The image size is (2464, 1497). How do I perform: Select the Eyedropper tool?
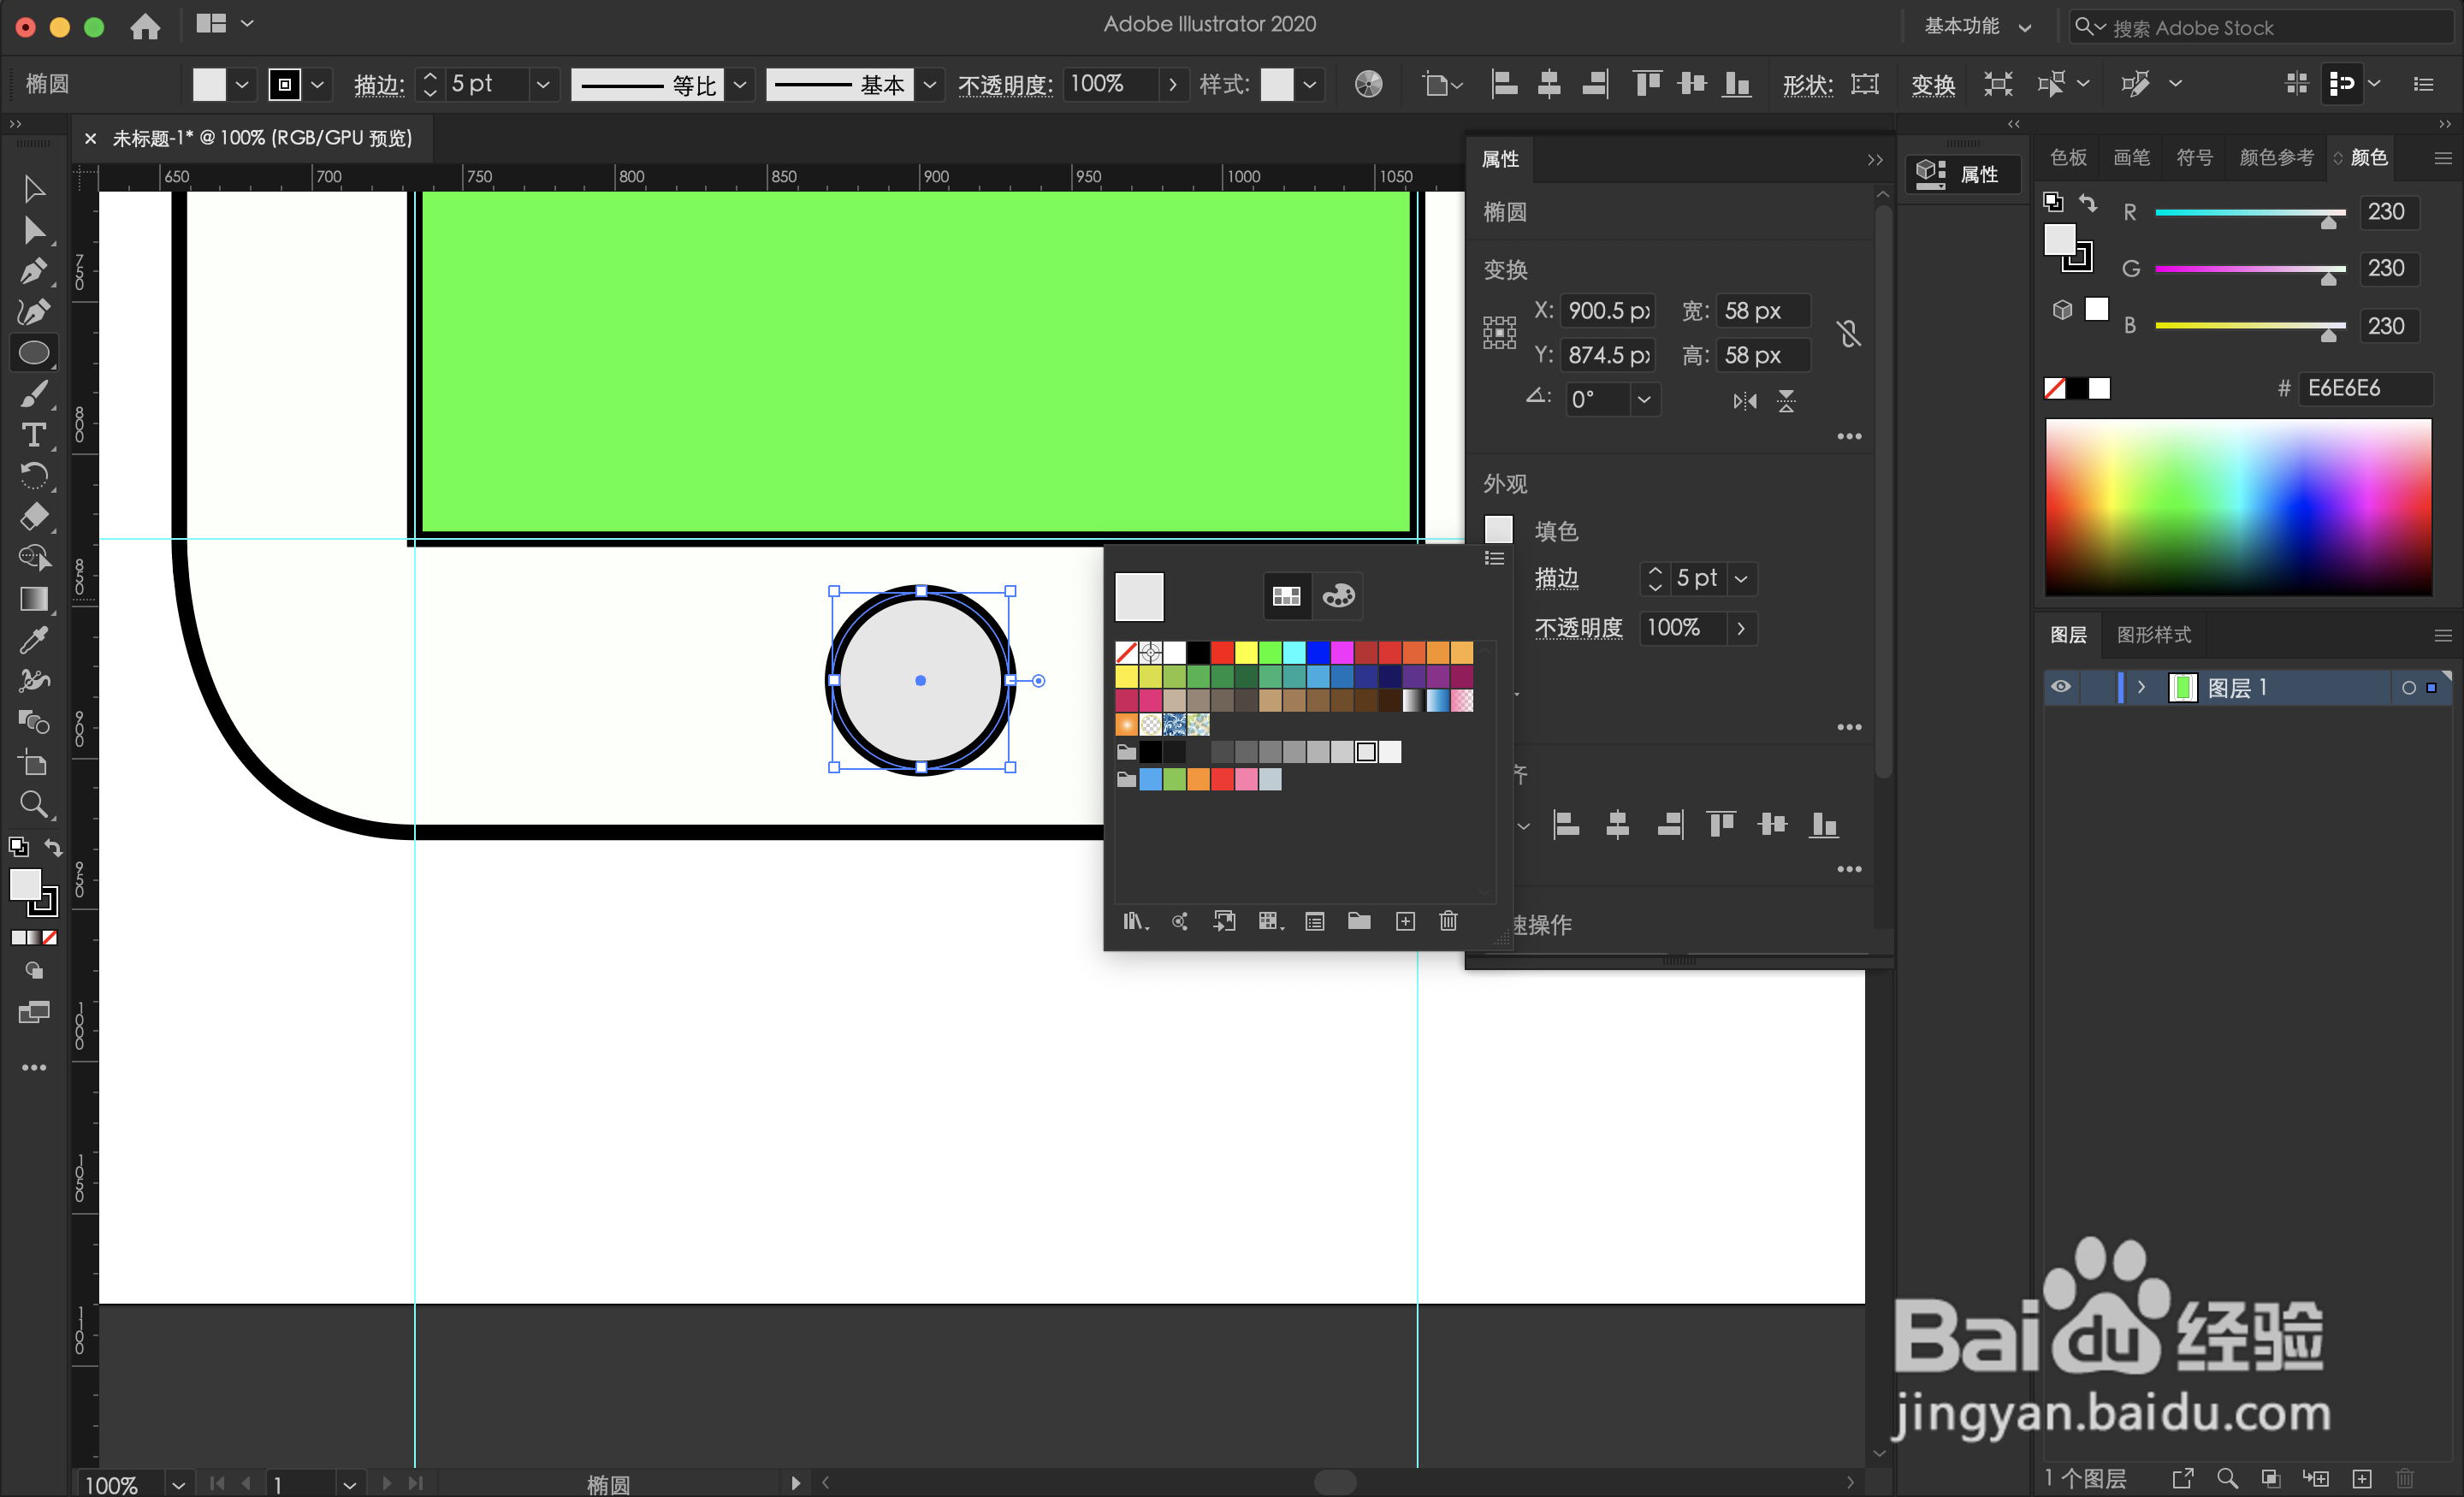34,640
